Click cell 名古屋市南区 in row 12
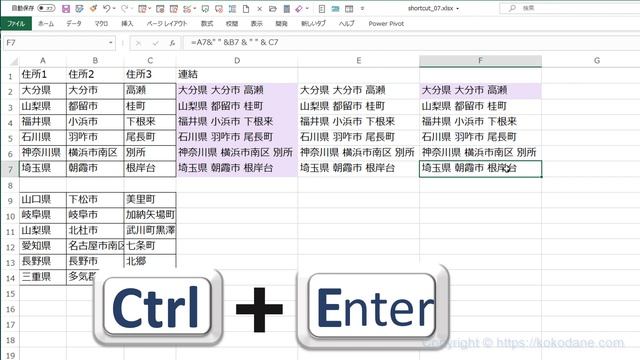The width and height of the screenshot is (640, 360). pos(95,246)
